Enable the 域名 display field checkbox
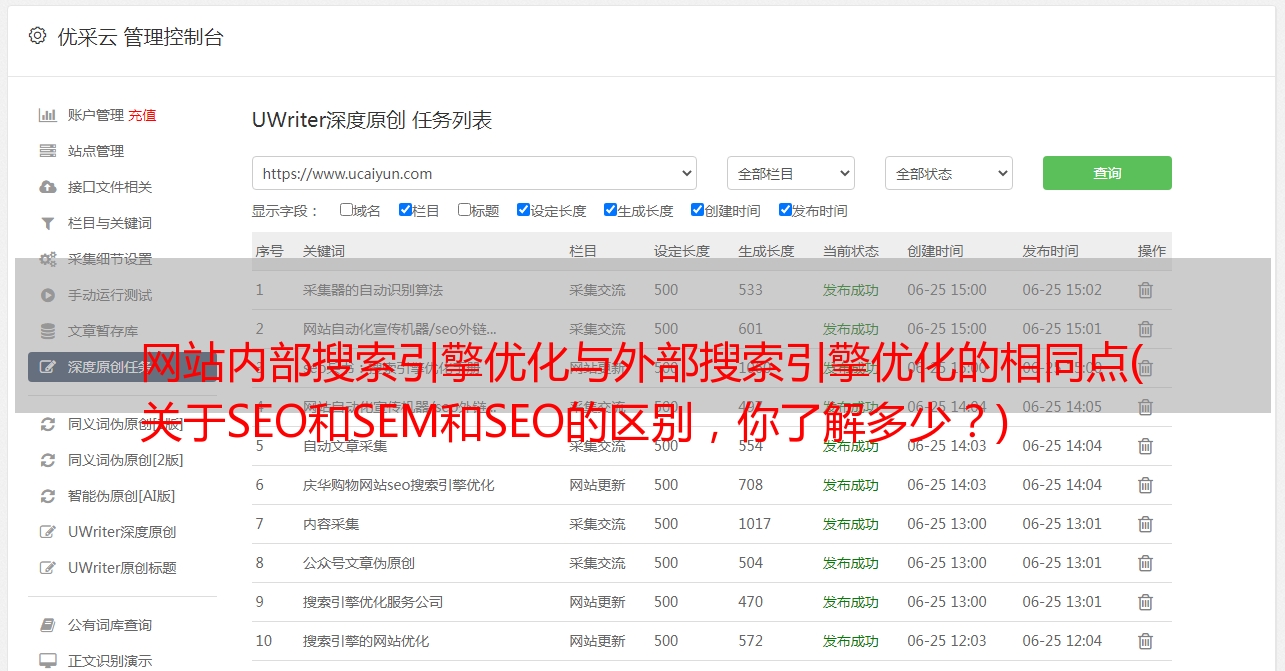The image size is (1285, 671). [346, 210]
